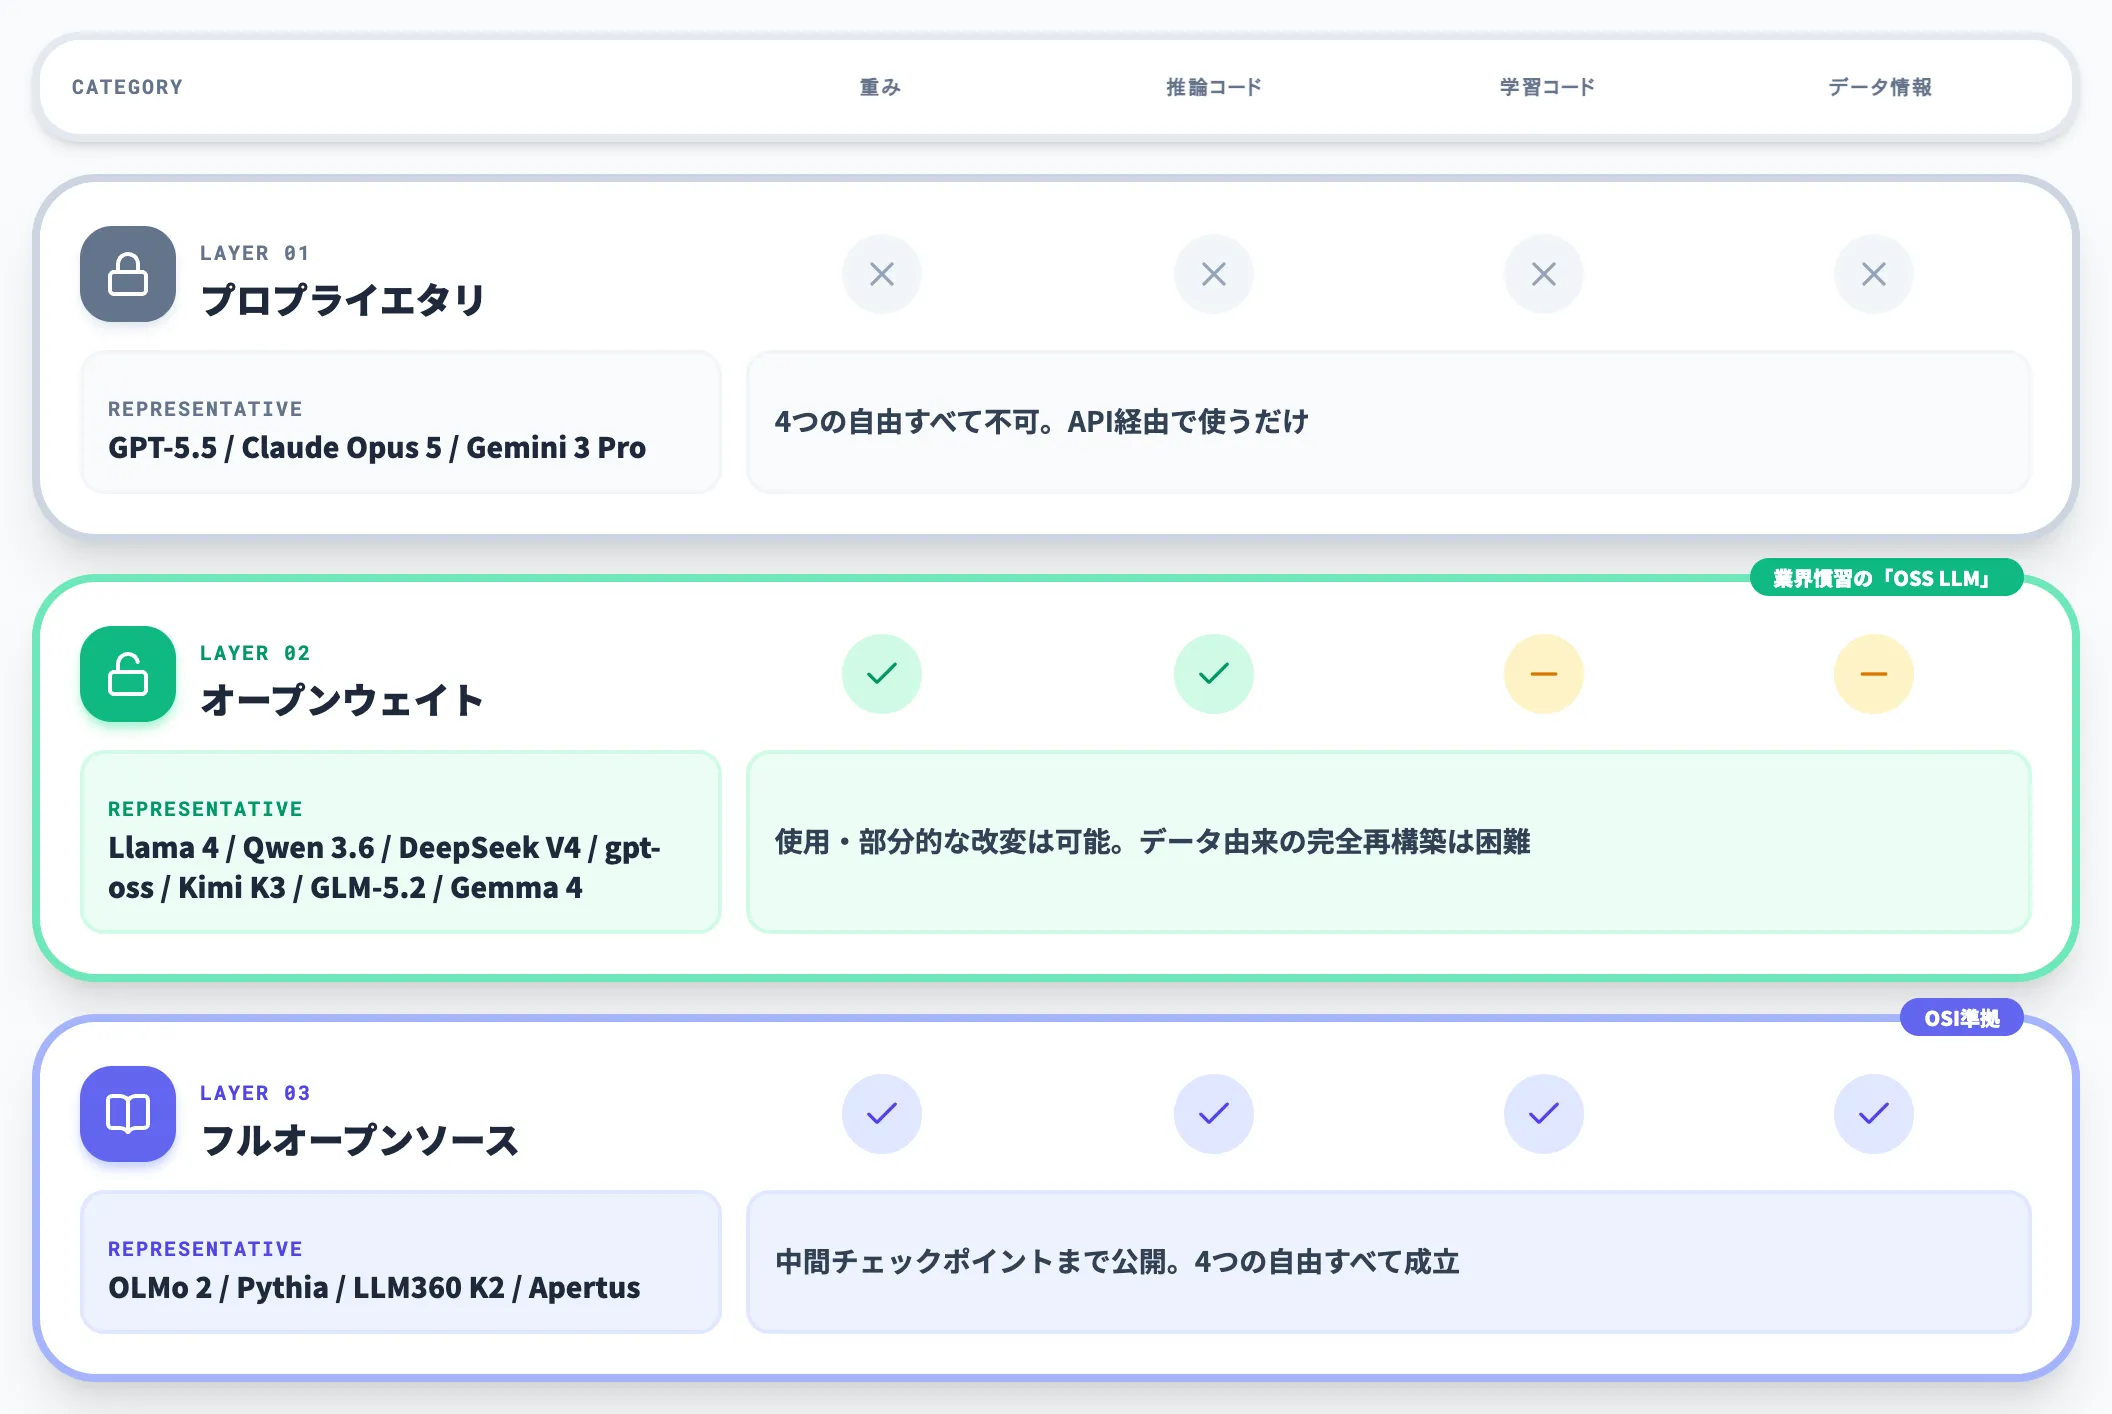Click the 中間チェックポイントまで公開 description text
The height and width of the screenshot is (1414, 2112).
tap(1117, 1262)
